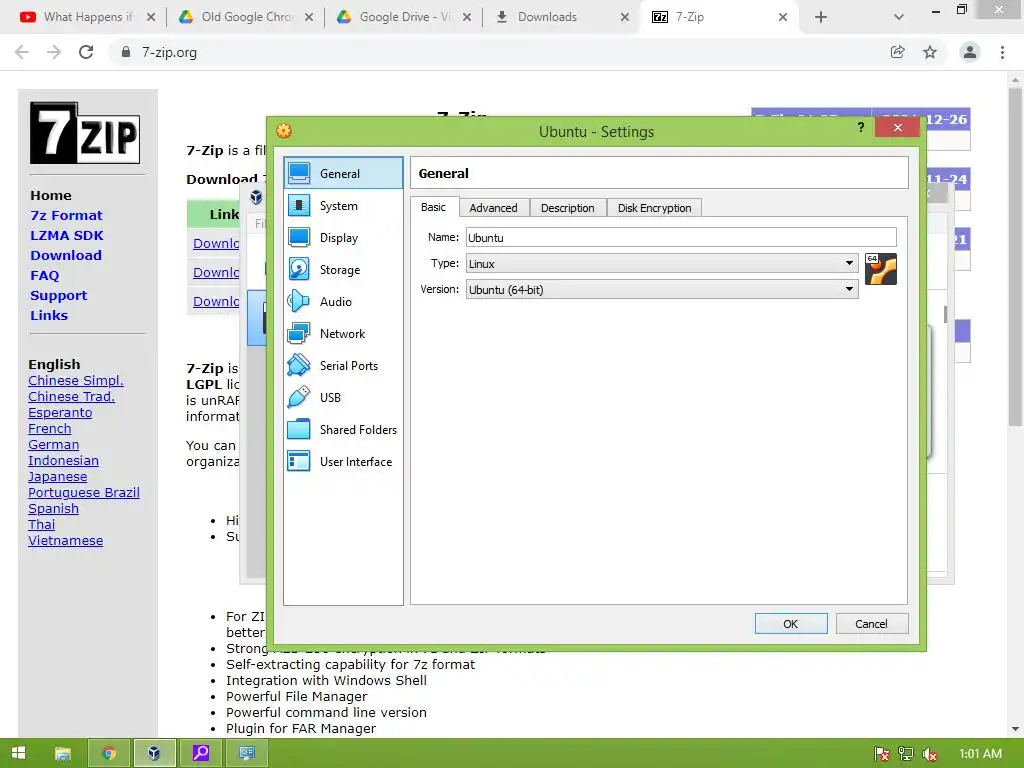Image resolution: width=1024 pixels, height=768 pixels.
Task: Dismiss the dialog with Cancel button
Action: click(871, 624)
